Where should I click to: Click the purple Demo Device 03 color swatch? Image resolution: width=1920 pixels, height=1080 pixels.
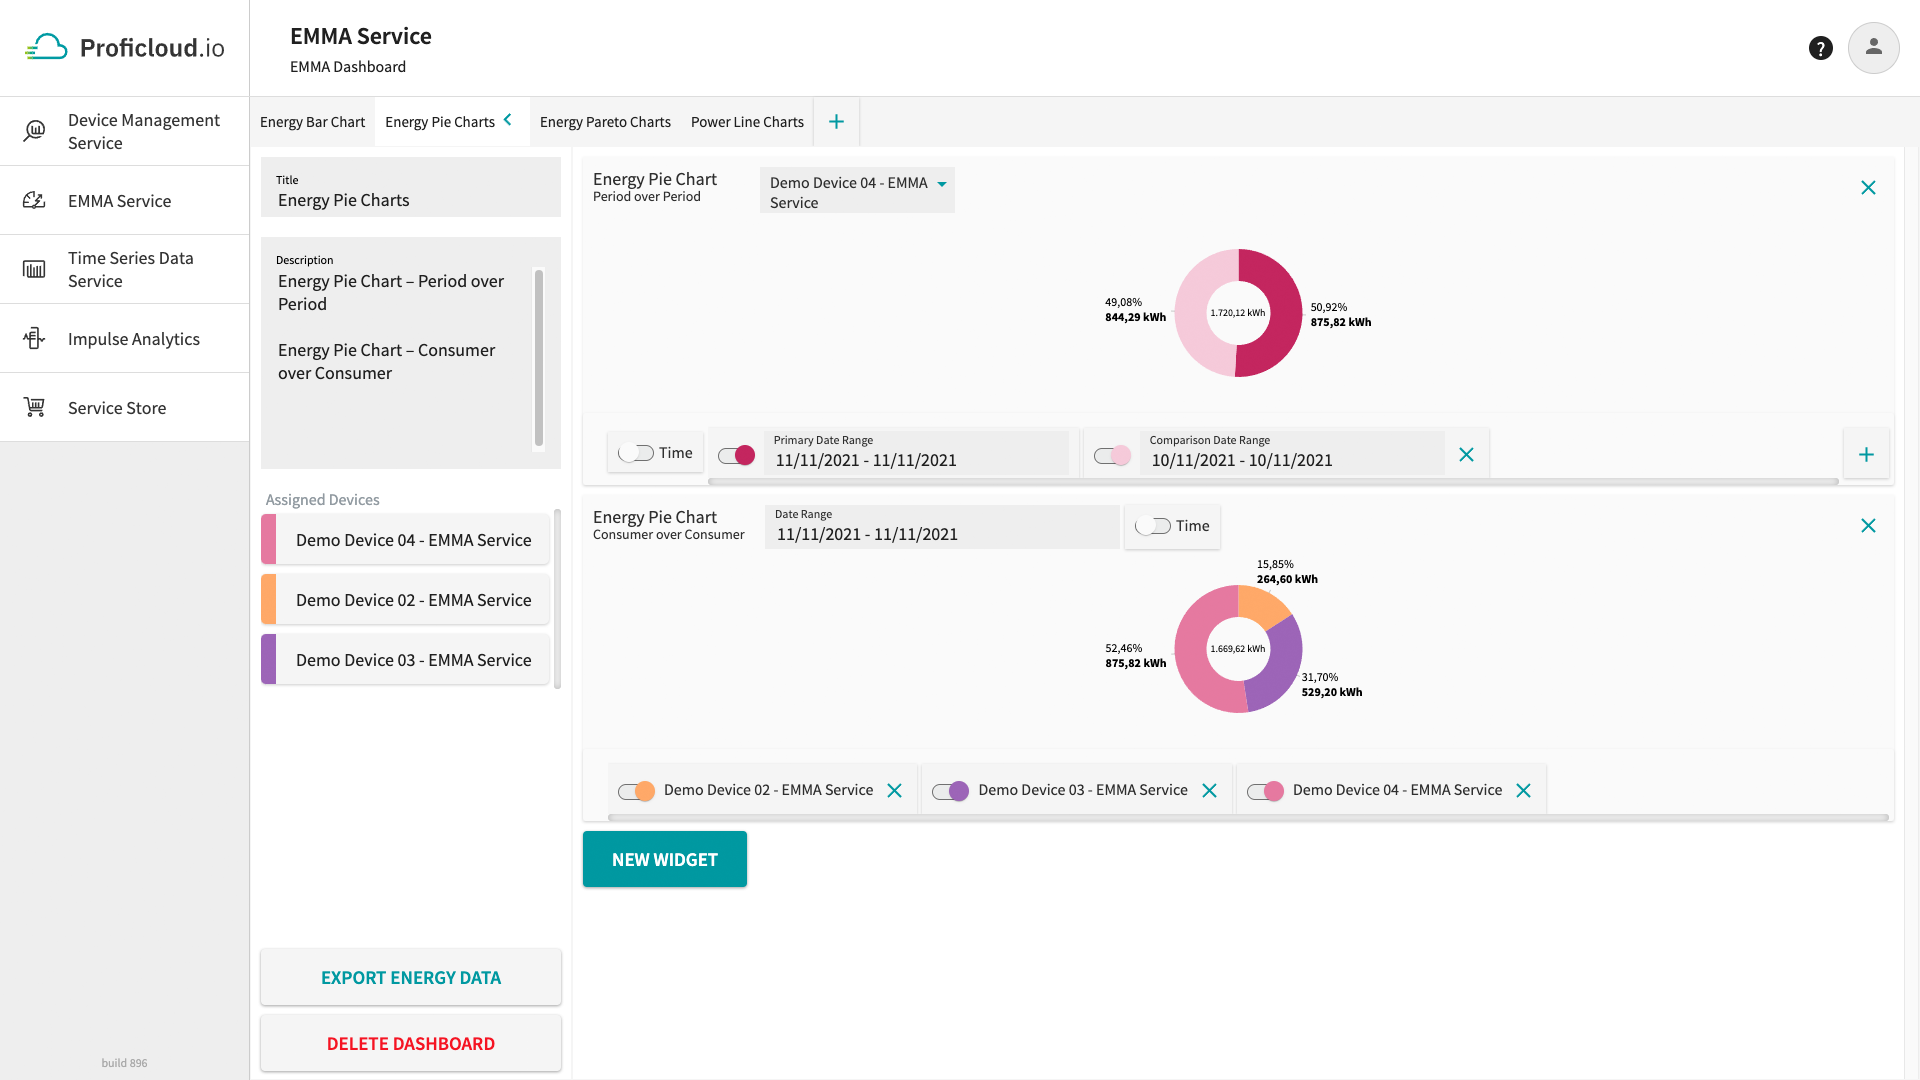[x=268, y=660]
